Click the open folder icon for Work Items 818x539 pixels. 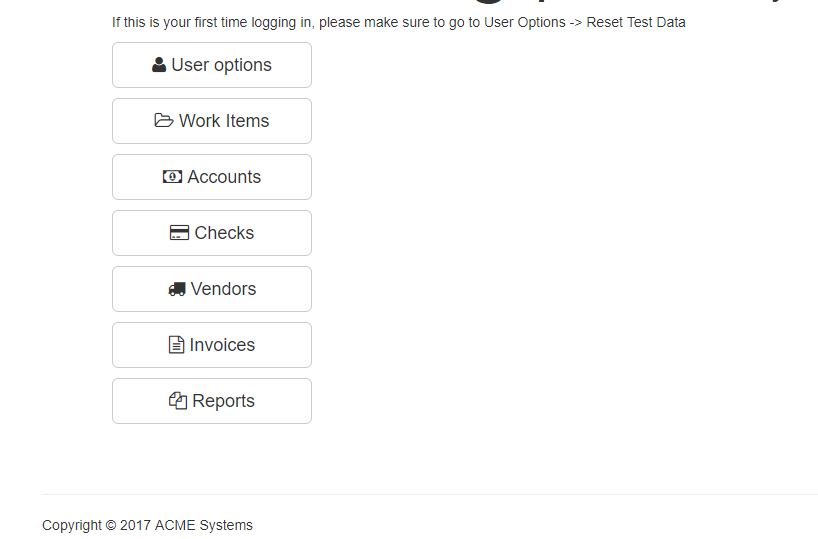[x=164, y=121]
